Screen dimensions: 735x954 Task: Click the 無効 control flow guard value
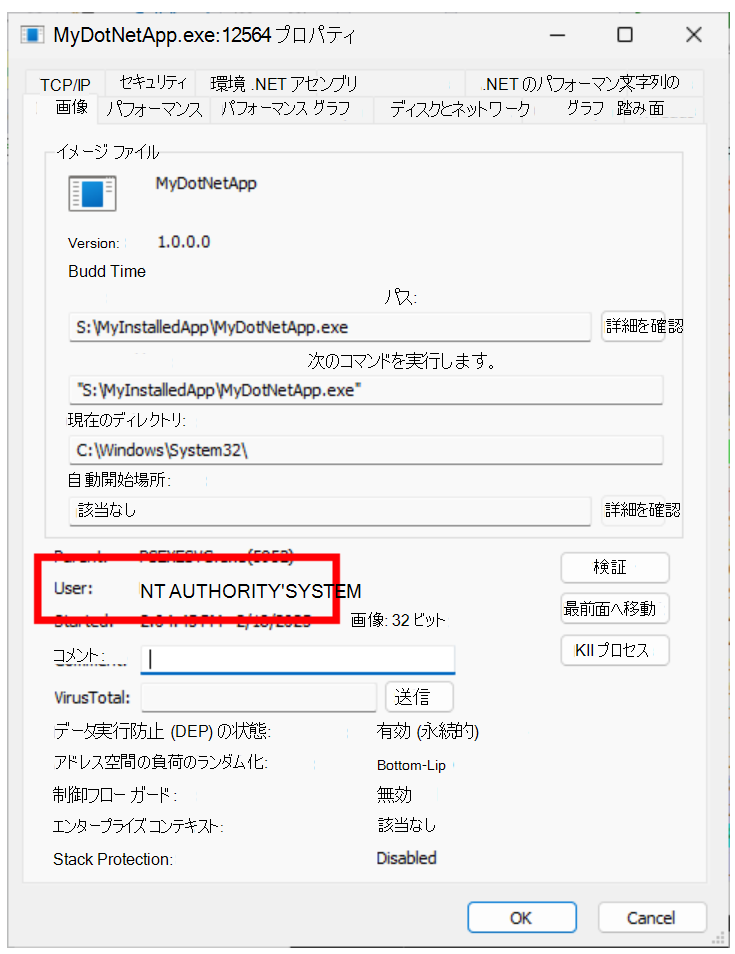click(394, 794)
